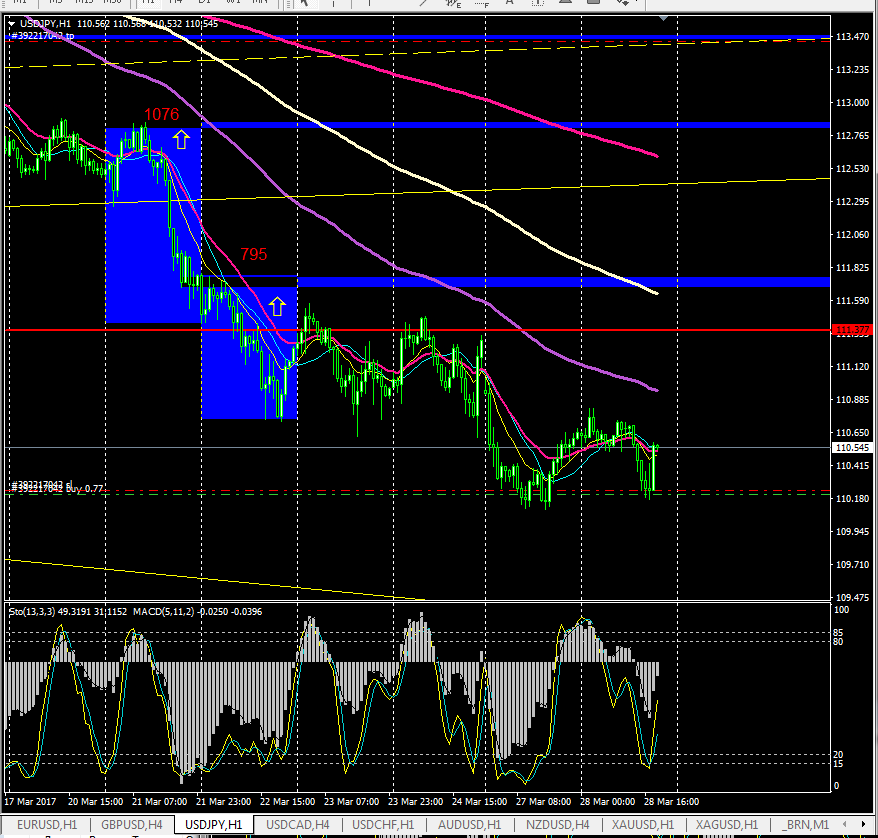Click the red text label 1076
878x838 pixels.
point(161,114)
